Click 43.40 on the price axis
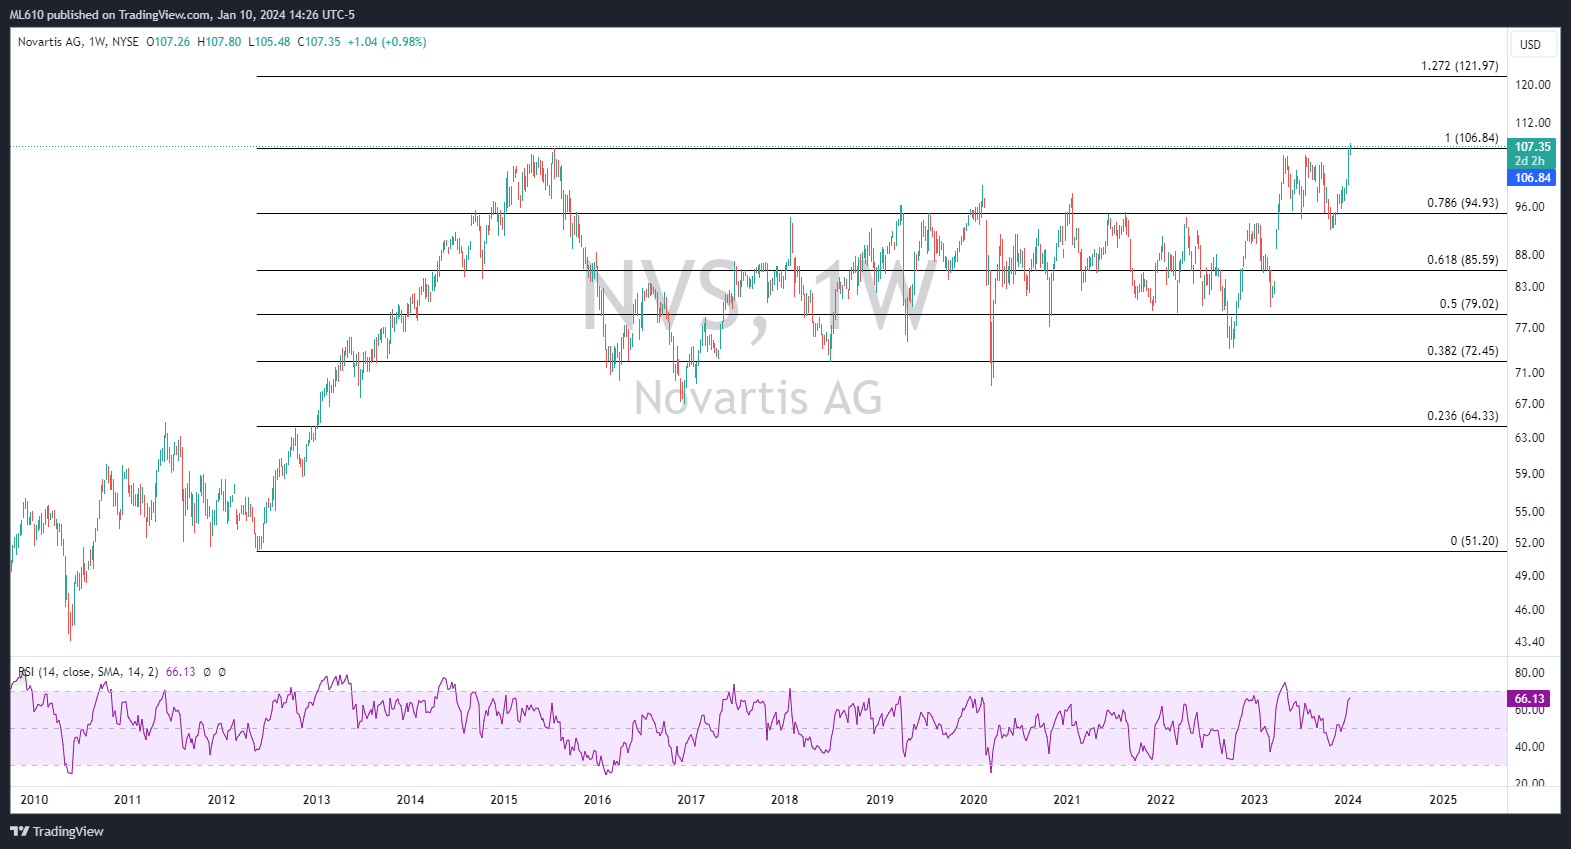 pos(1530,642)
